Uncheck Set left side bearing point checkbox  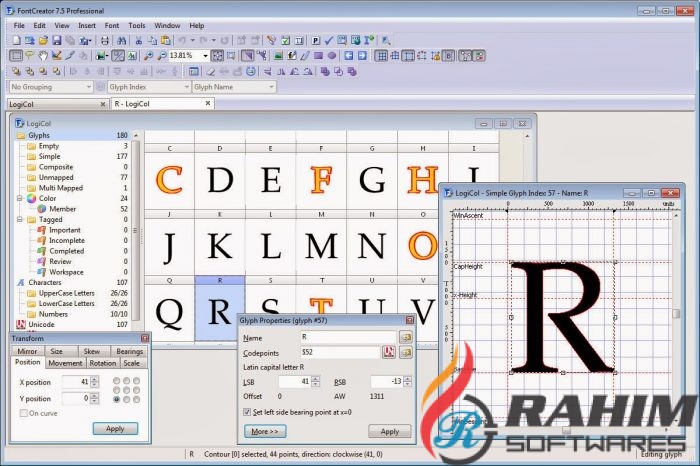coord(247,412)
